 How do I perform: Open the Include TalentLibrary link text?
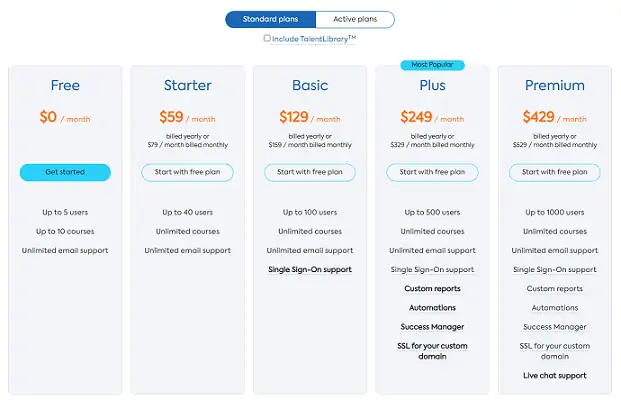(314, 39)
